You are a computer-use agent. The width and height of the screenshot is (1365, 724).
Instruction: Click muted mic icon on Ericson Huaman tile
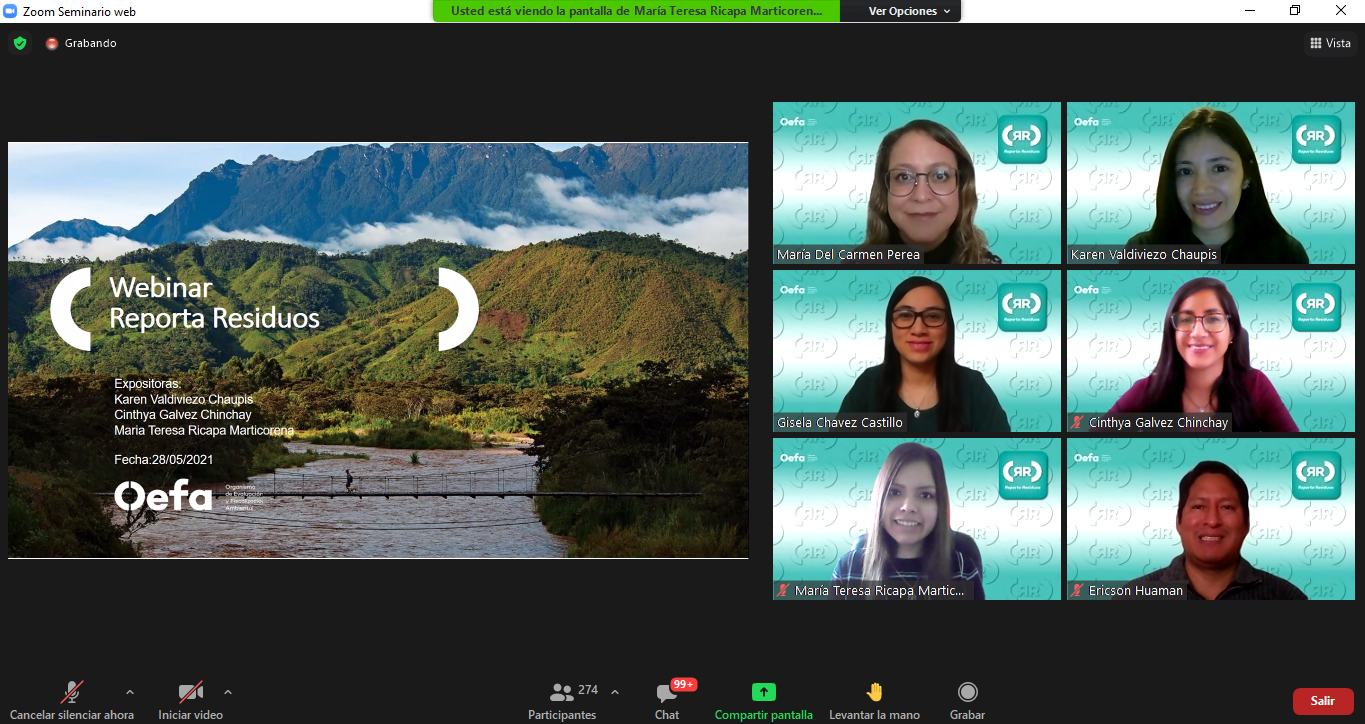pyautogui.click(x=1078, y=591)
